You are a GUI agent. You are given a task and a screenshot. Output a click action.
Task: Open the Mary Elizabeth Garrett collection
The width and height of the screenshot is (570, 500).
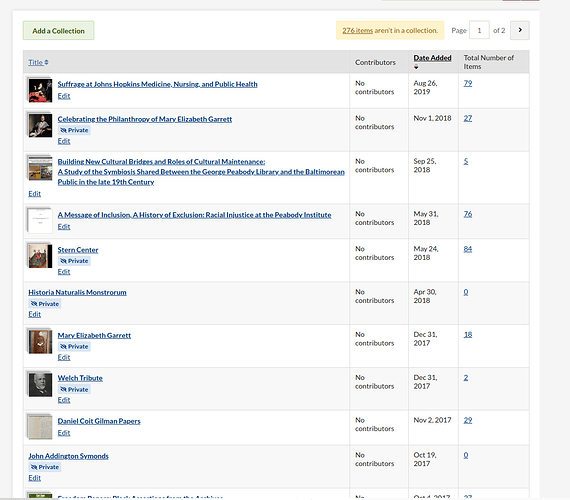pyautogui.click(x=94, y=335)
